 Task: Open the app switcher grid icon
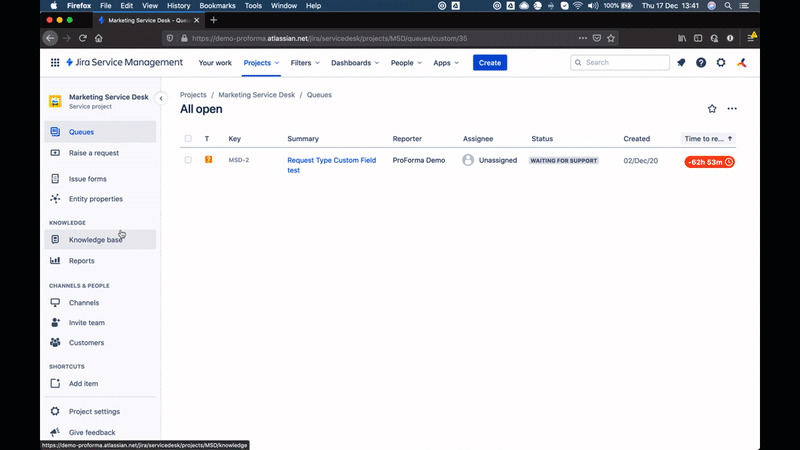[55, 63]
